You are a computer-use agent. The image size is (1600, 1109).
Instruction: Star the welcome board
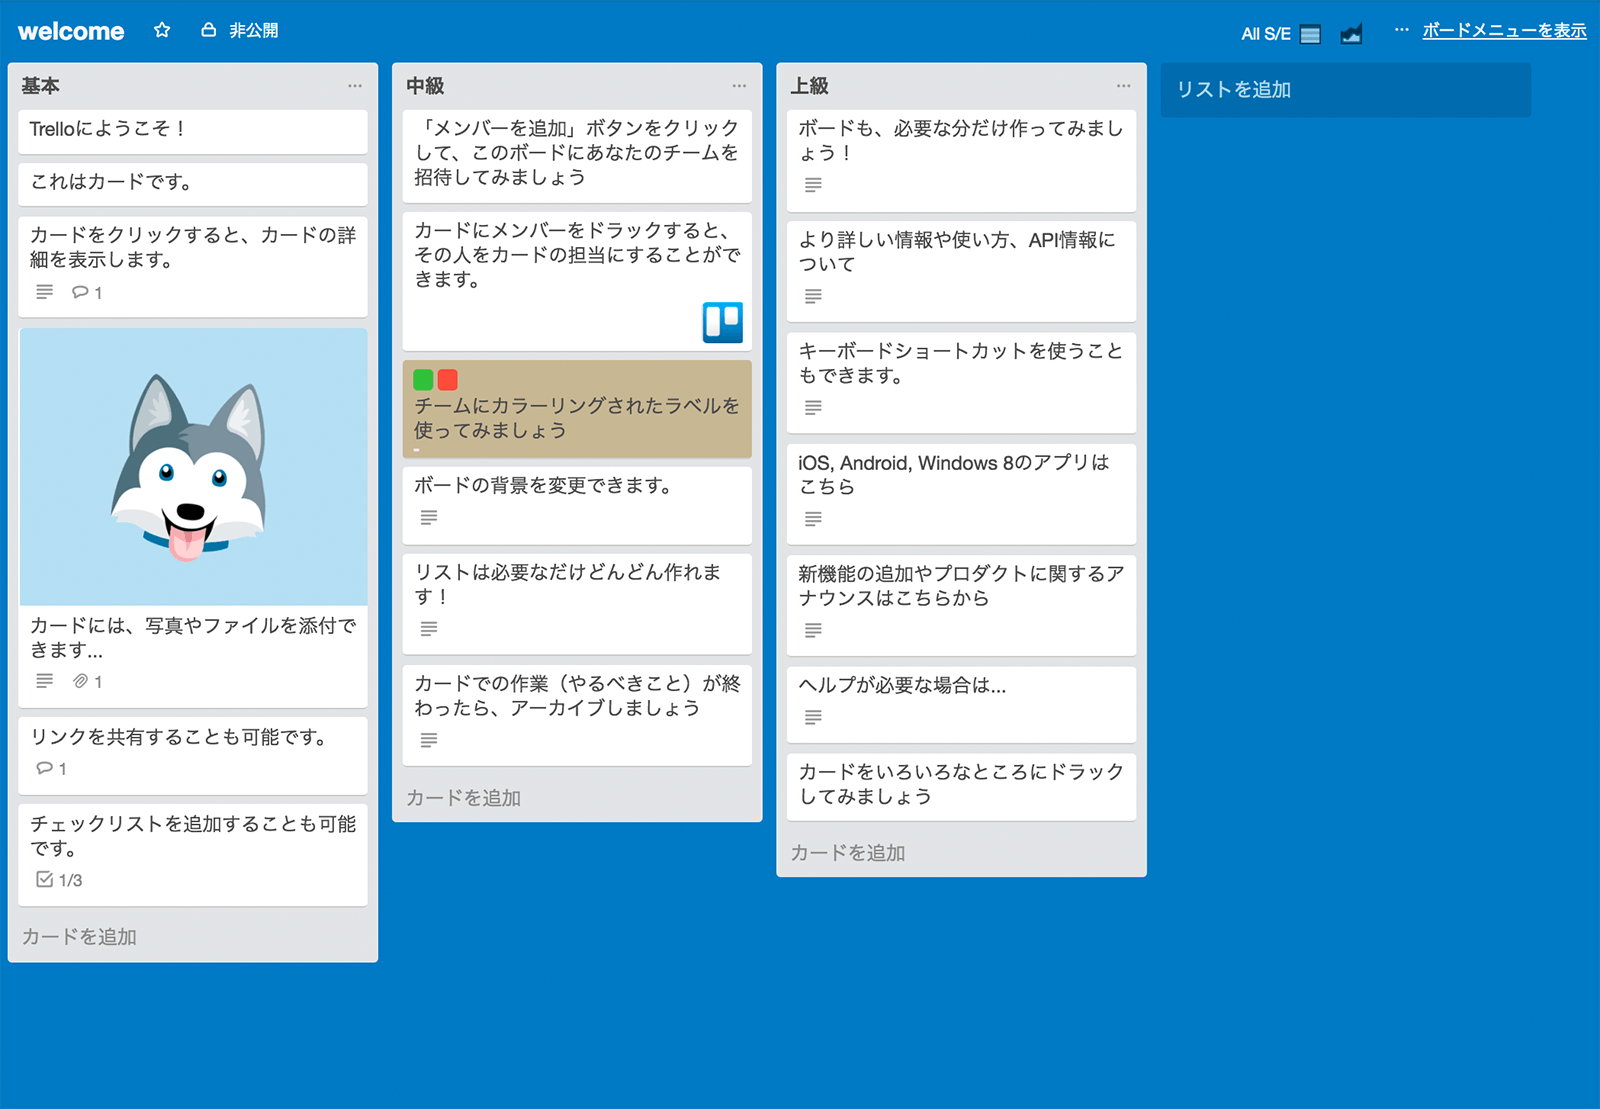click(x=162, y=30)
